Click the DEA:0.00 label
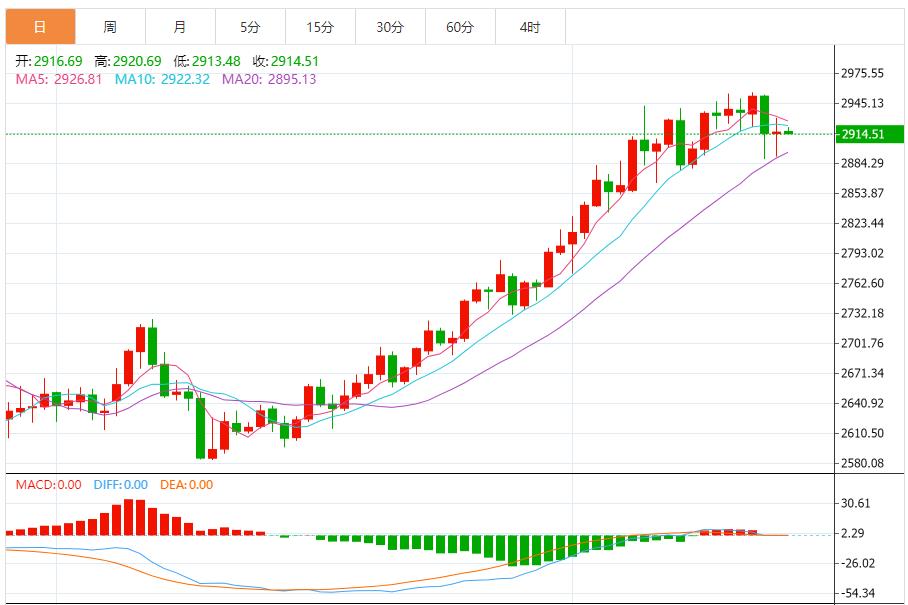 pos(186,485)
